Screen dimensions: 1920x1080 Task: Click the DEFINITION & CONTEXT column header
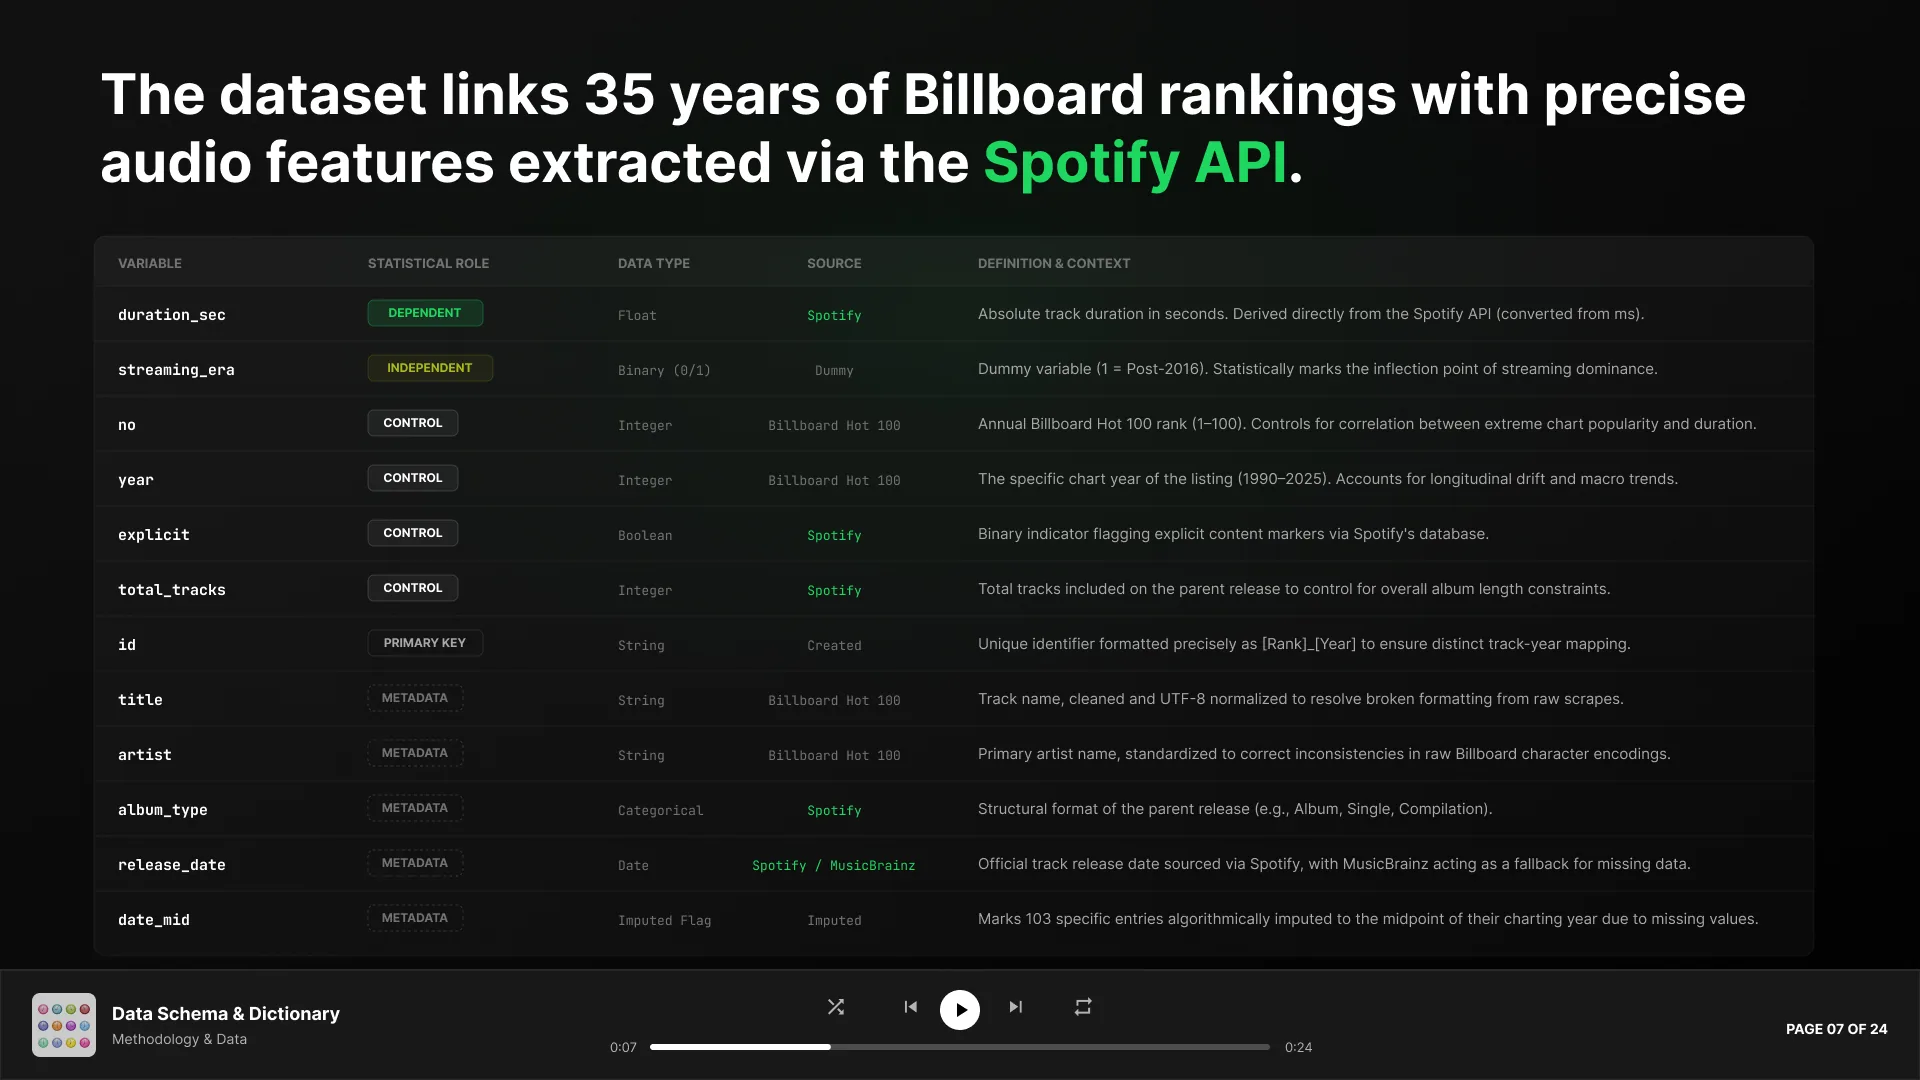click(x=1054, y=263)
